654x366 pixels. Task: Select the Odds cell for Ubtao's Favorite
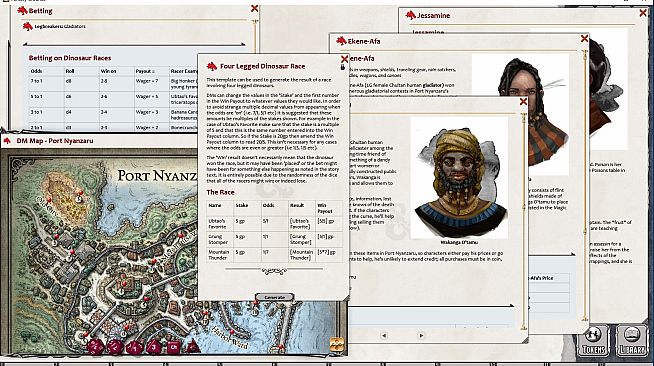pos(274,223)
